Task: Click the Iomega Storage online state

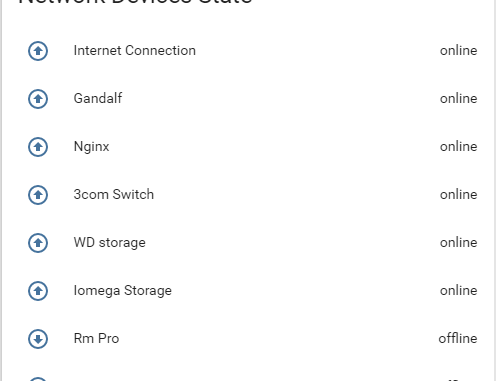Action: pos(458,291)
